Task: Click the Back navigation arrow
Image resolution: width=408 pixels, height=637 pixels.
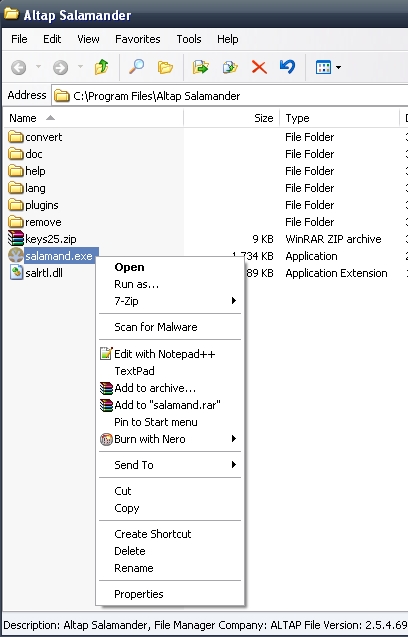Action: (x=18, y=67)
